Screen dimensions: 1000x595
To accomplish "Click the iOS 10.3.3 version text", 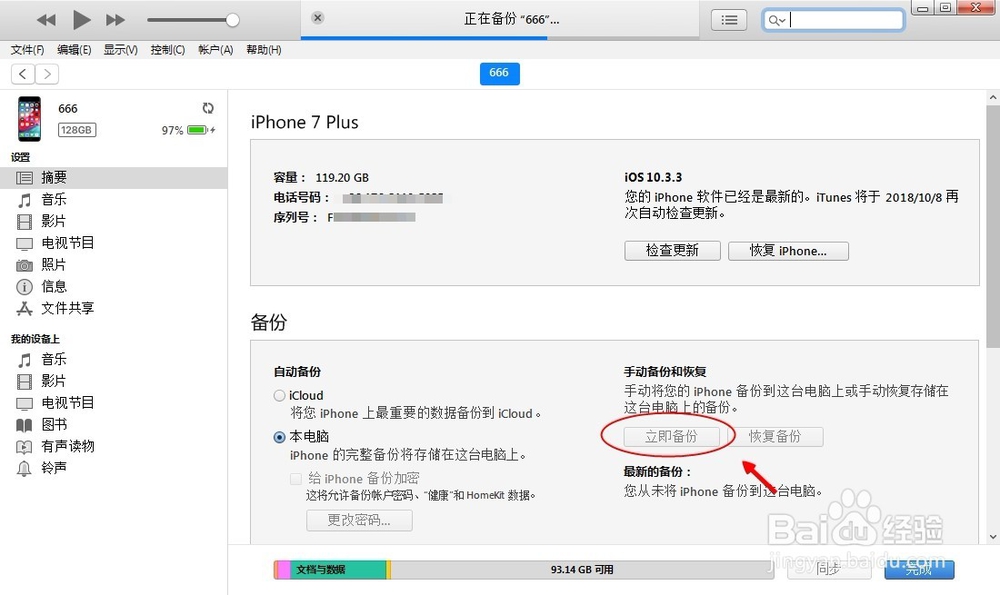I will point(653,177).
